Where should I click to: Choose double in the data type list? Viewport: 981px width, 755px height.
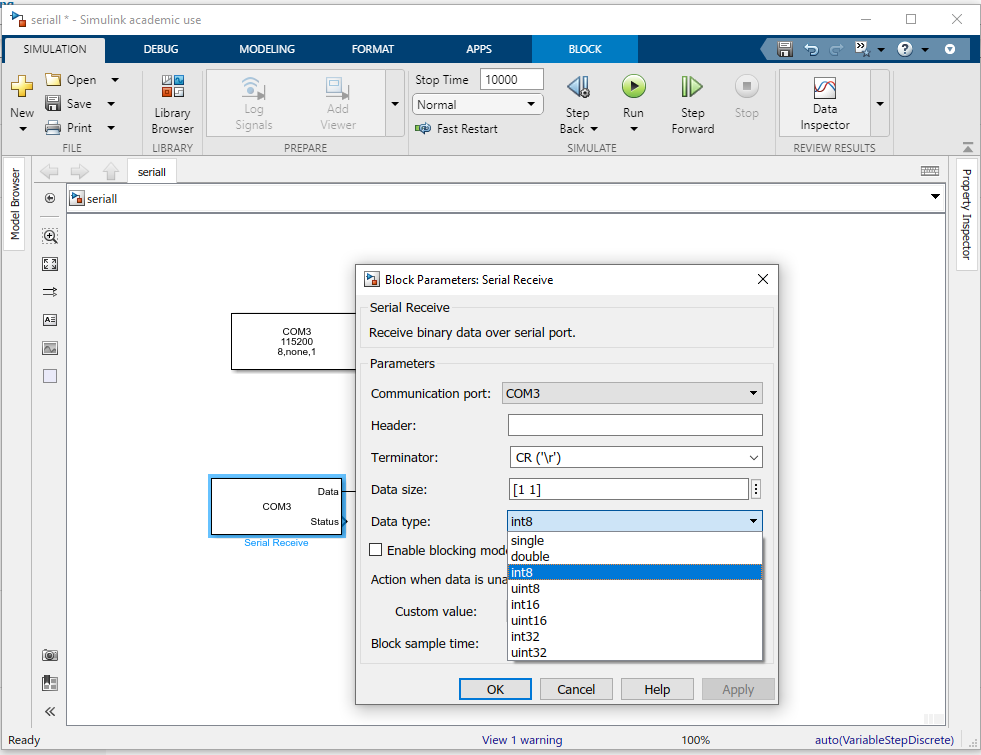coord(530,557)
